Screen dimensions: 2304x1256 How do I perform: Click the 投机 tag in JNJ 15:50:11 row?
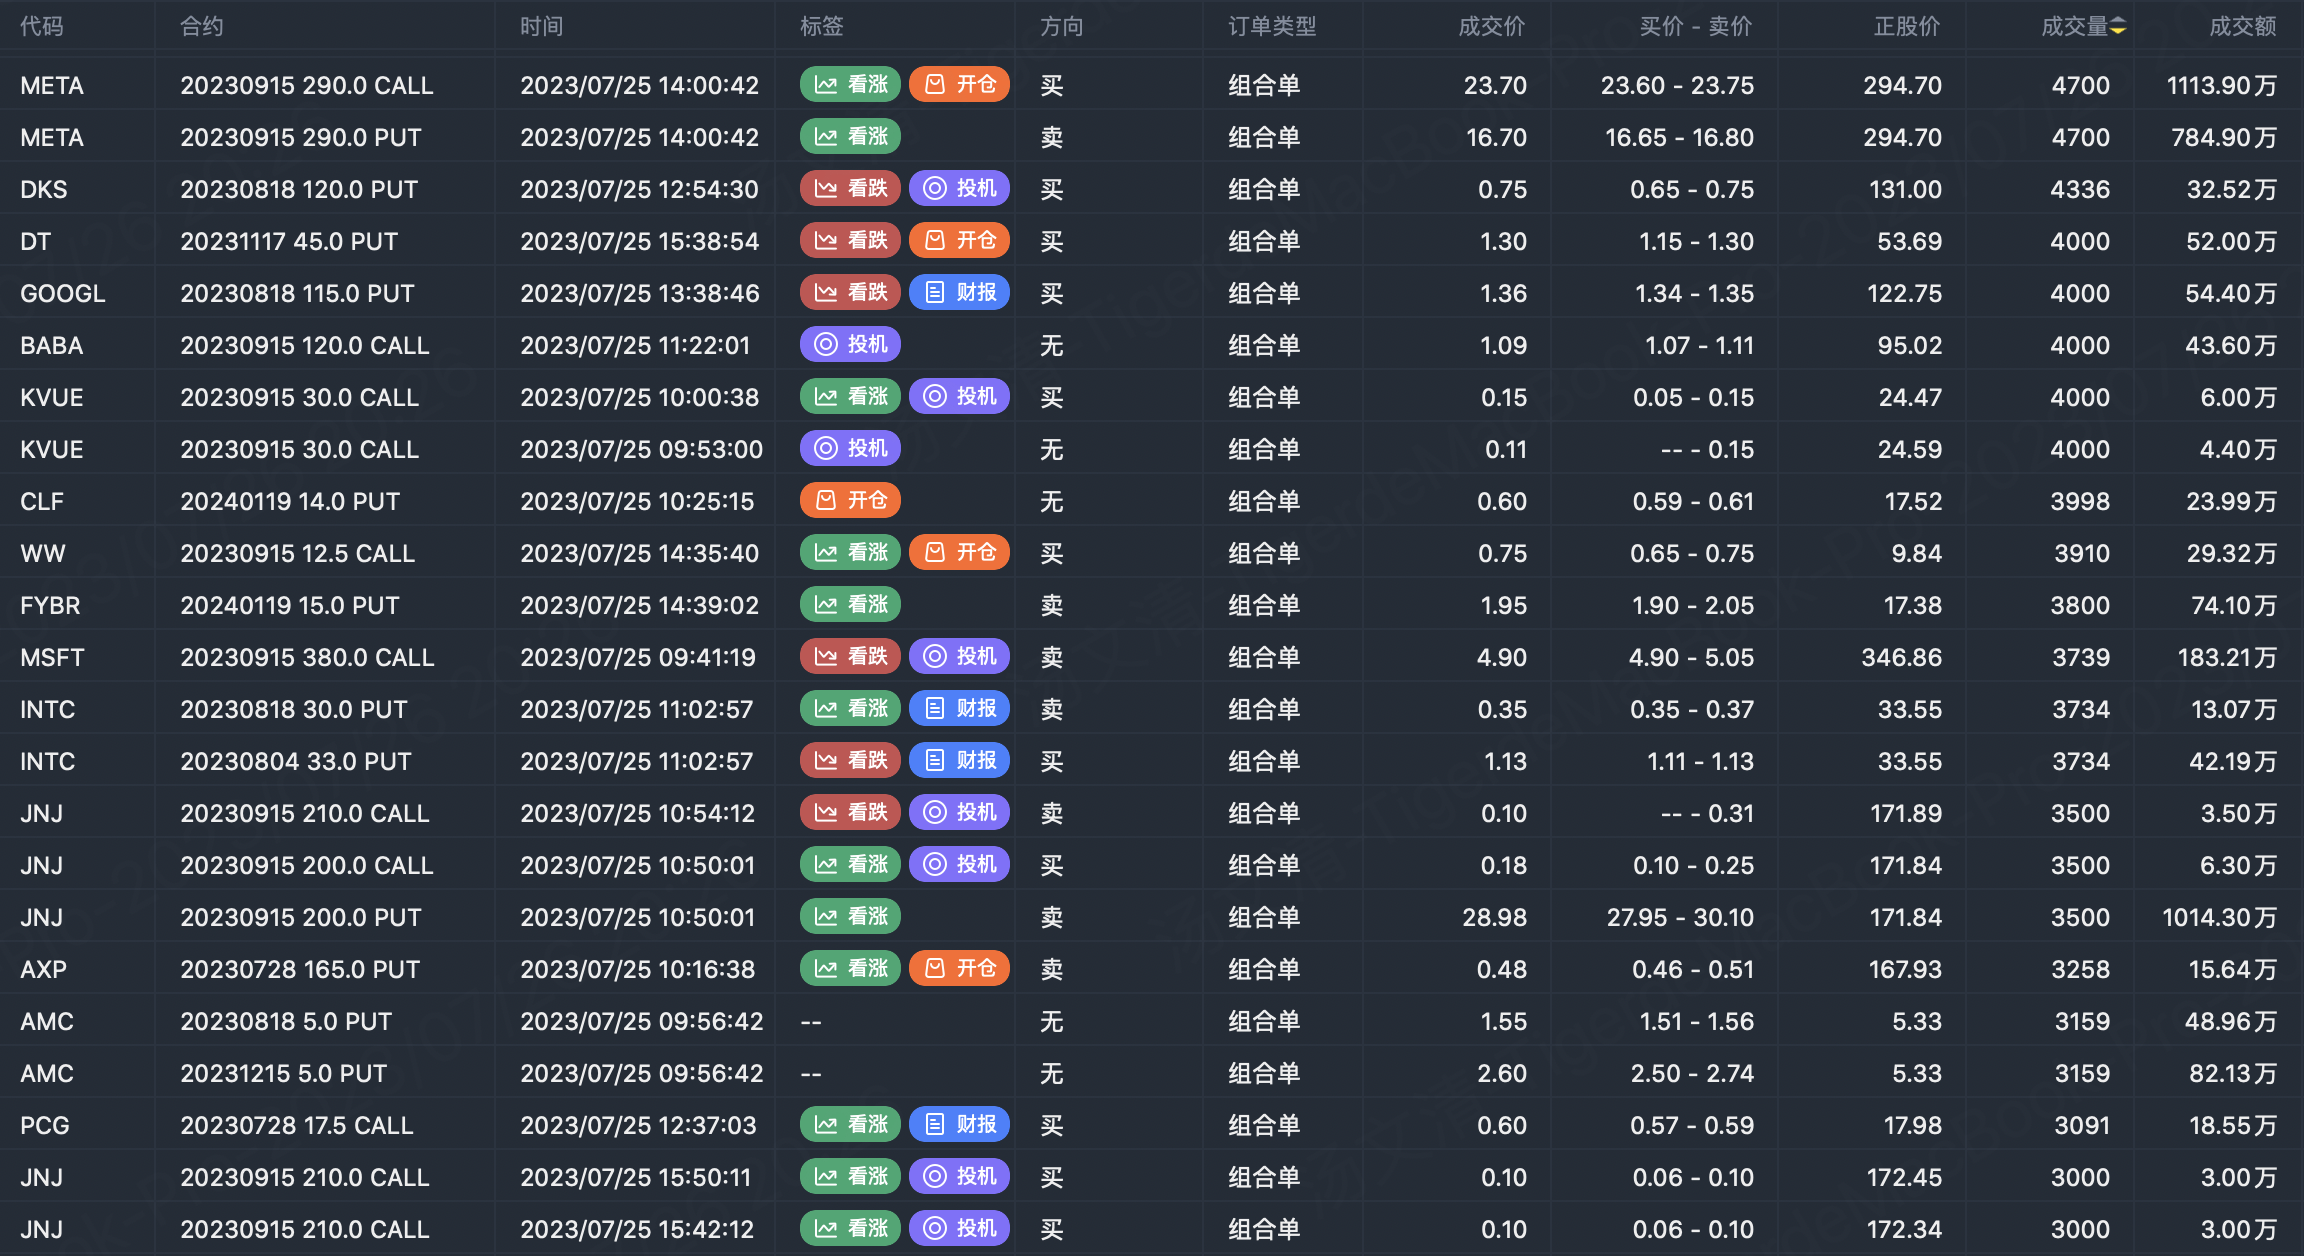[x=959, y=1177]
